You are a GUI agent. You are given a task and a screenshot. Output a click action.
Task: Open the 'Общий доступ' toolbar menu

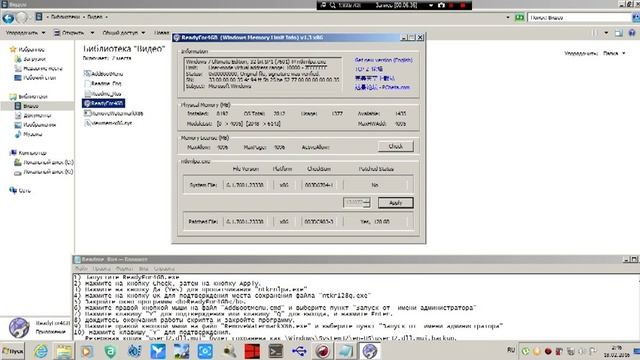coord(124,32)
